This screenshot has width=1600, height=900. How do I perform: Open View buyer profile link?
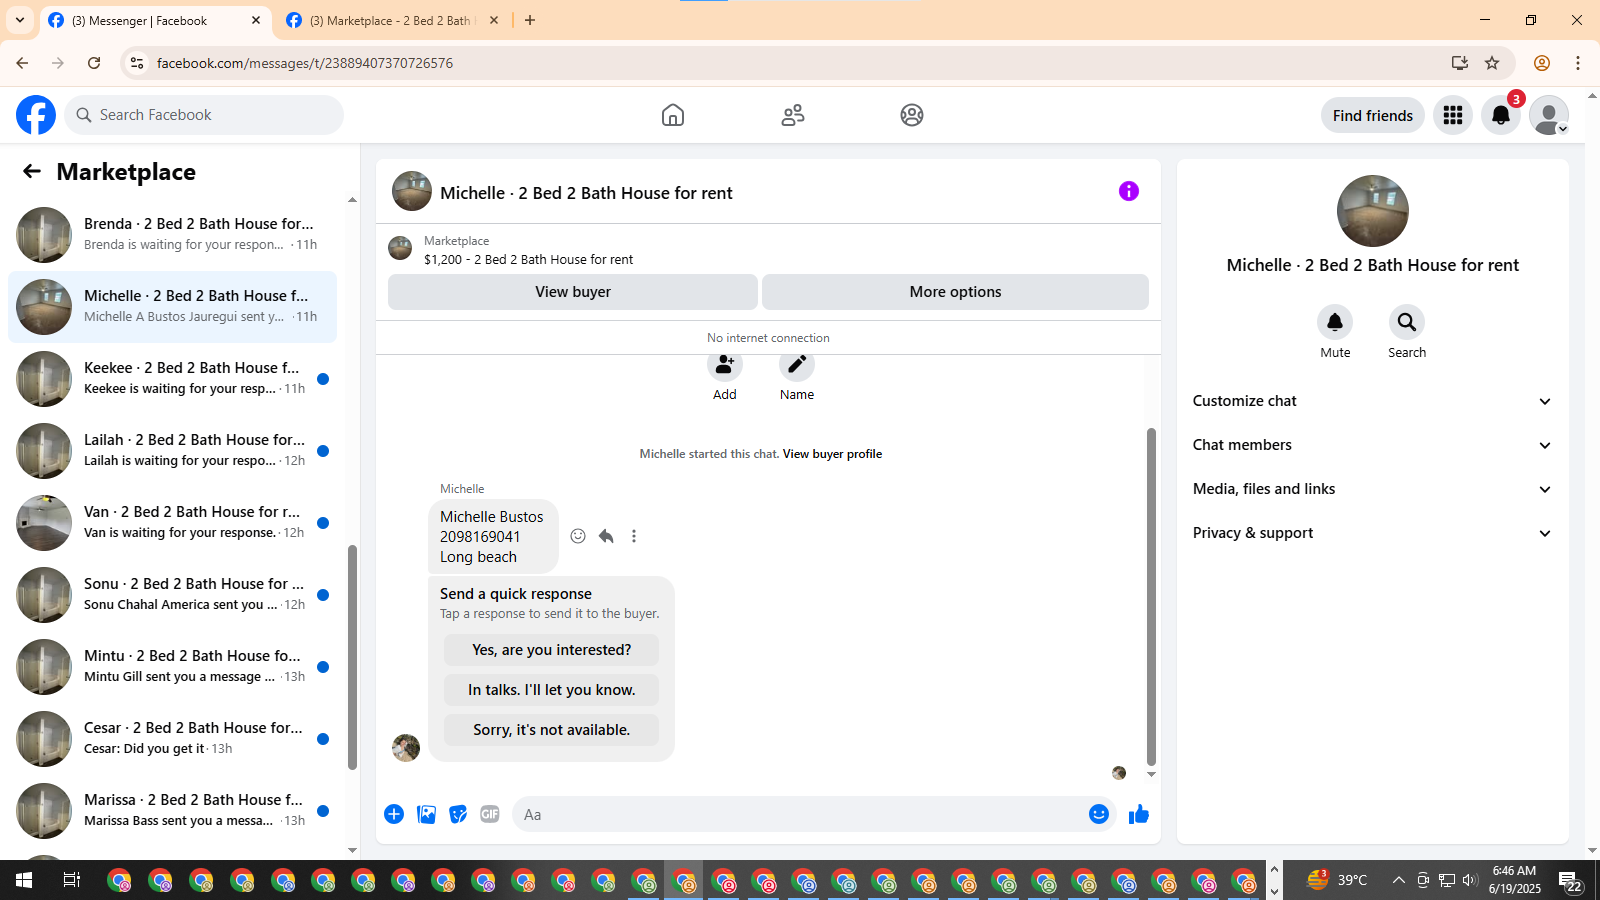pyautogui.click(x=832, y=454)
